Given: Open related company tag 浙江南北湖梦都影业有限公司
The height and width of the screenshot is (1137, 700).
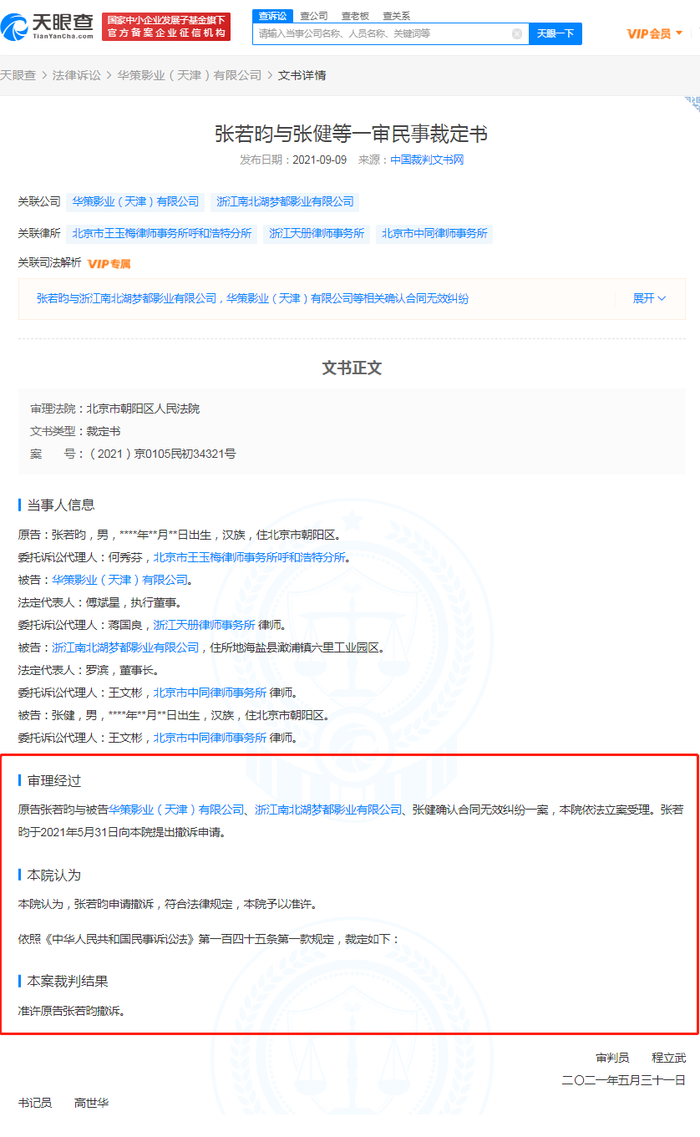Looking at the screenshot, I should (x=285, y=202).
